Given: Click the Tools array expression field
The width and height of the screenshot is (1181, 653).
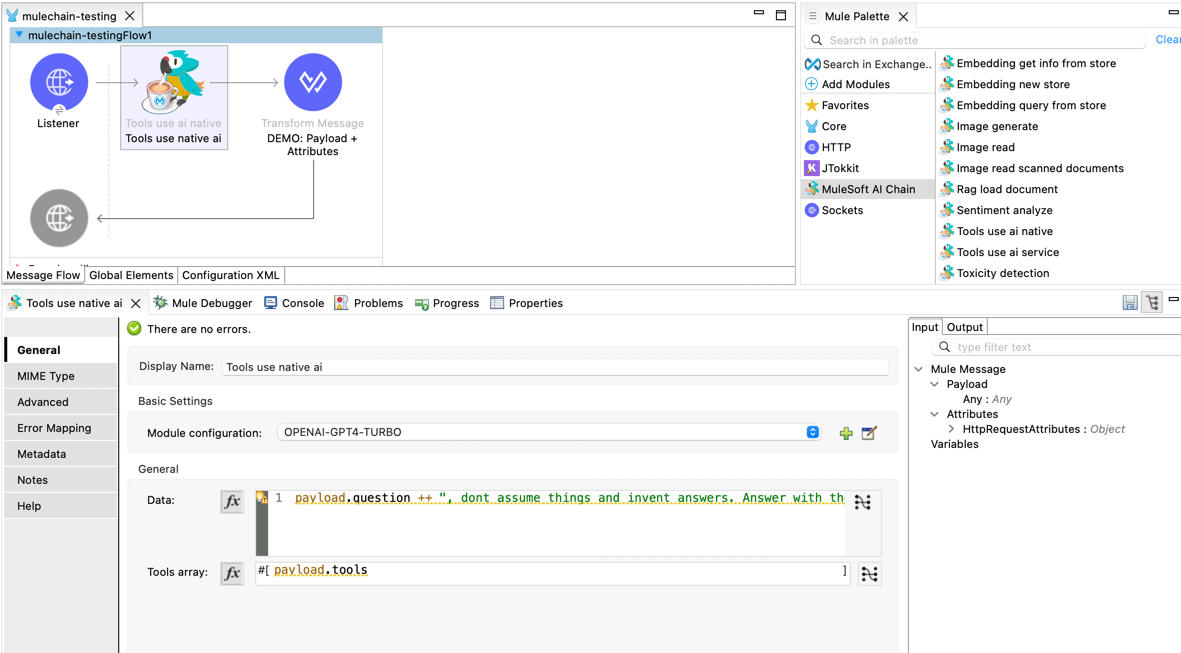Looking at the screenshot, I should point(553,572).
